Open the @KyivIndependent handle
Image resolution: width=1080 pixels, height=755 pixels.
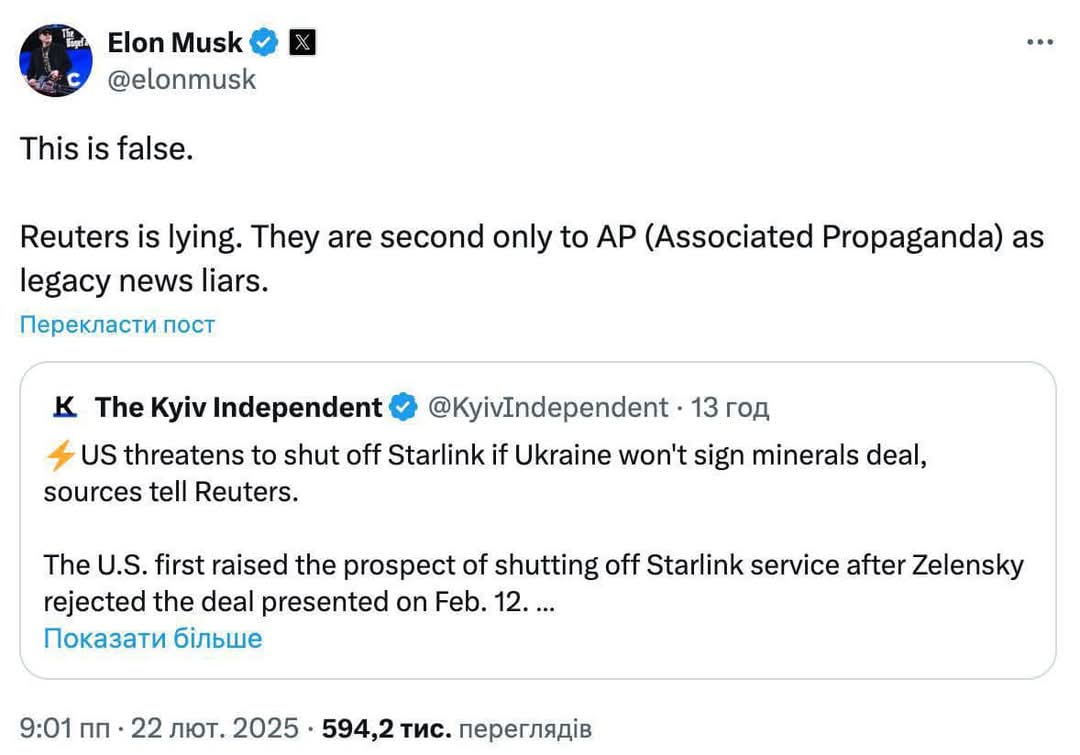[x=547, y=407]
